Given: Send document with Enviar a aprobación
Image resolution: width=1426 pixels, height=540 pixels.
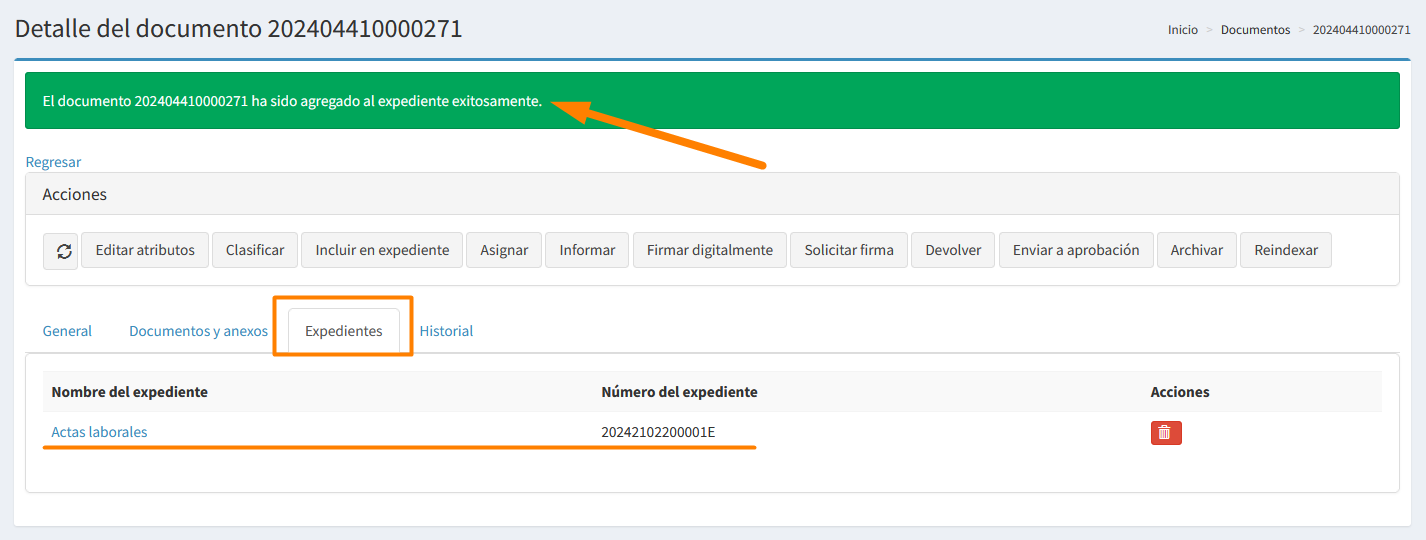Looking at the screenshot, I should pos(1076,250).
